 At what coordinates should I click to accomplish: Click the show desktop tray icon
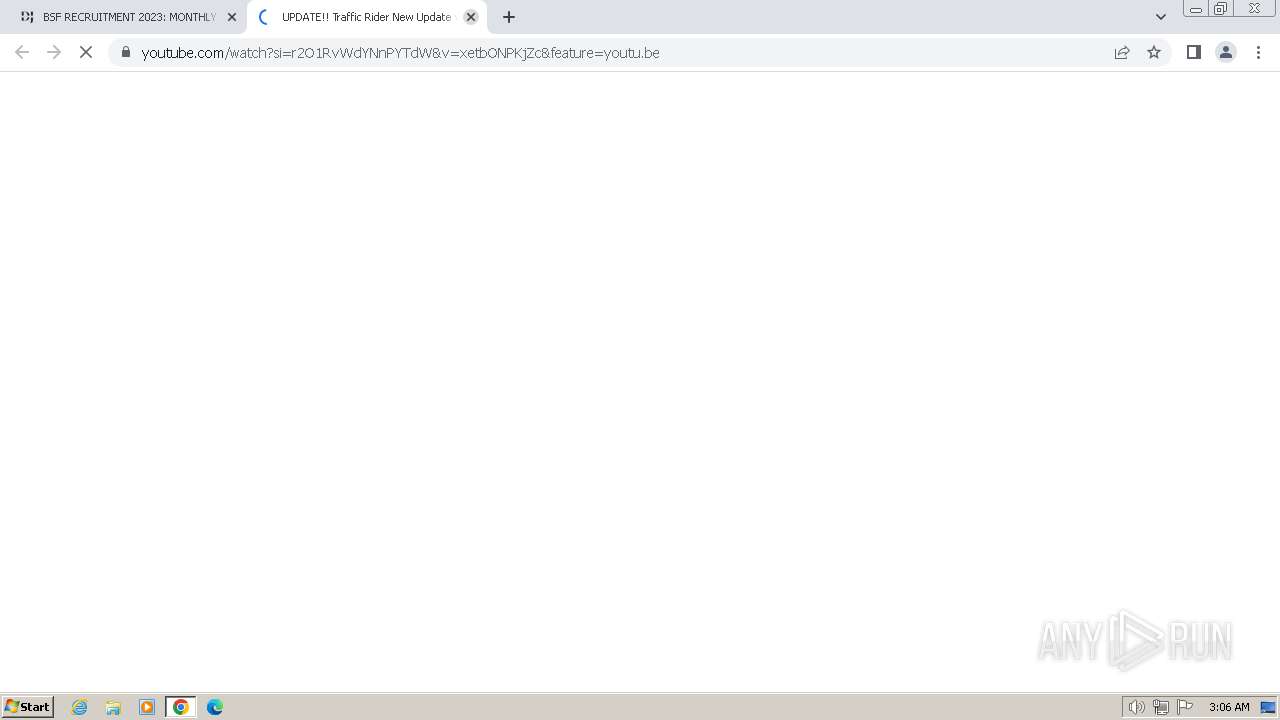point(1268,707)
